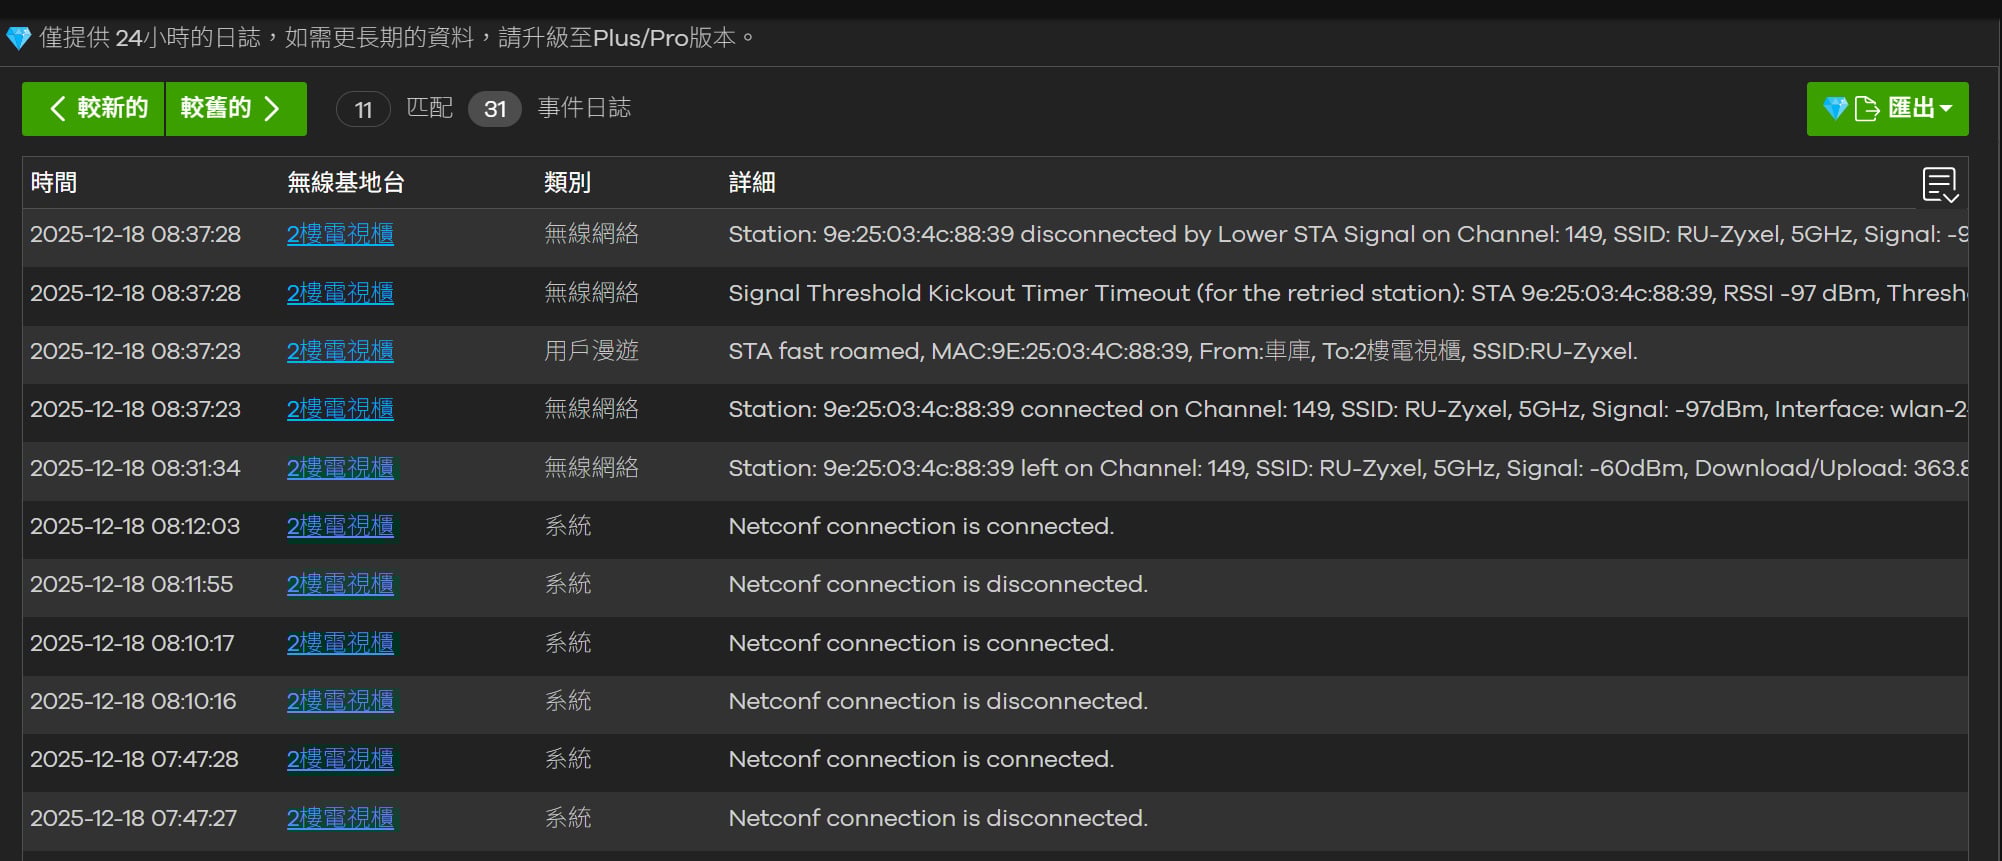The height and width of the screenshot is (861, 2002).
Task: Open 2樓電視櫃 link in the 08:12:03 row
Action: (340, 526)
